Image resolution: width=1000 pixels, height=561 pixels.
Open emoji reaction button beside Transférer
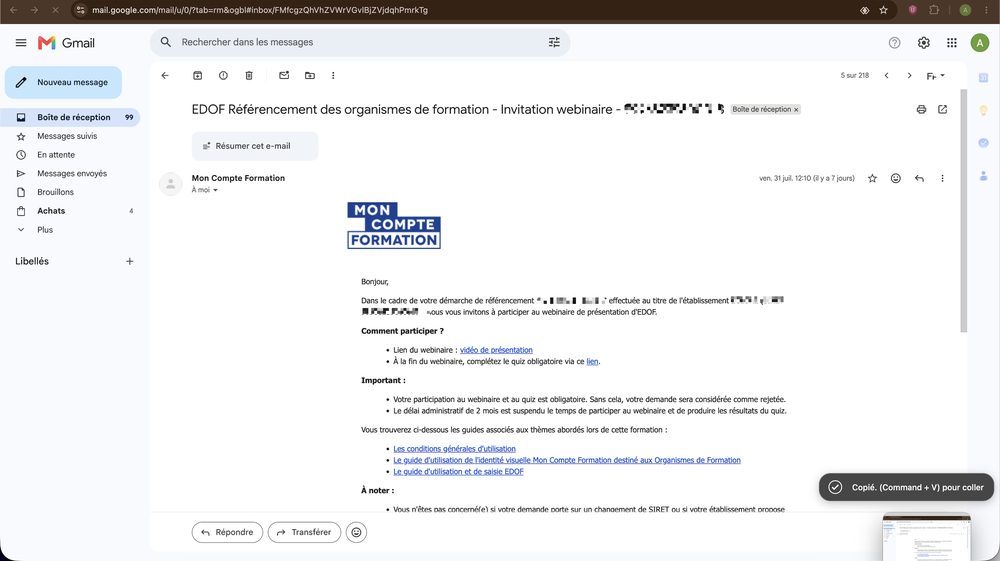click(357, 532)
